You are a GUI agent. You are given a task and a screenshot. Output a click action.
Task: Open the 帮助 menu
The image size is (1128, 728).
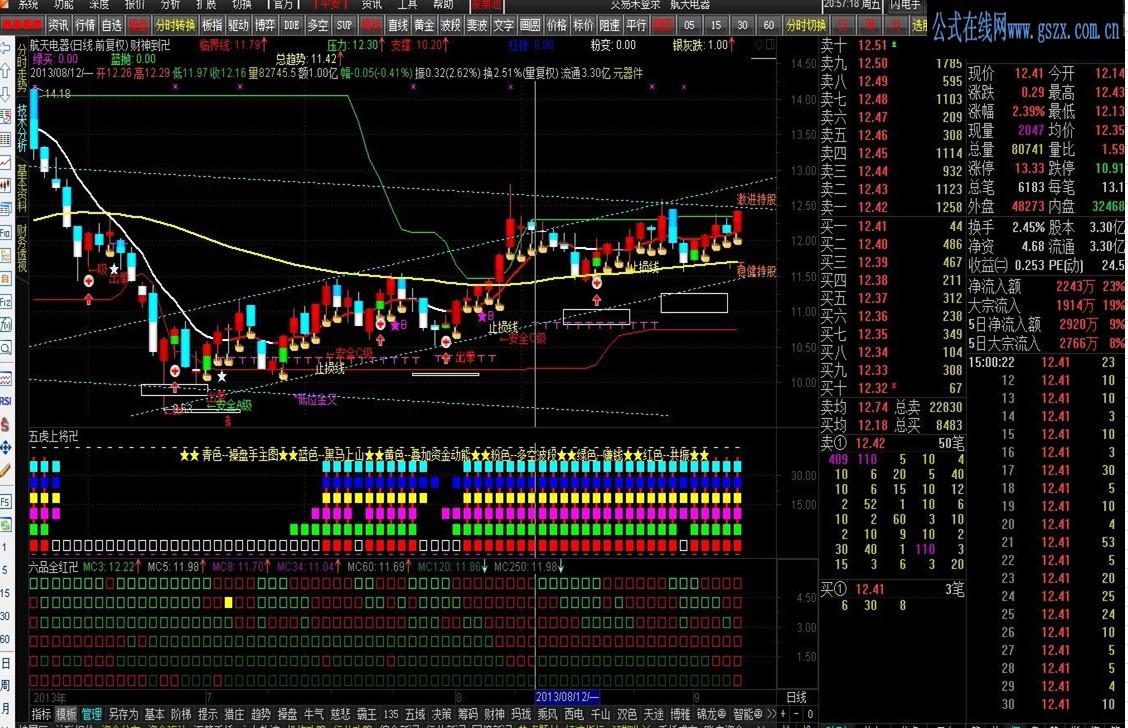[443, 4]
